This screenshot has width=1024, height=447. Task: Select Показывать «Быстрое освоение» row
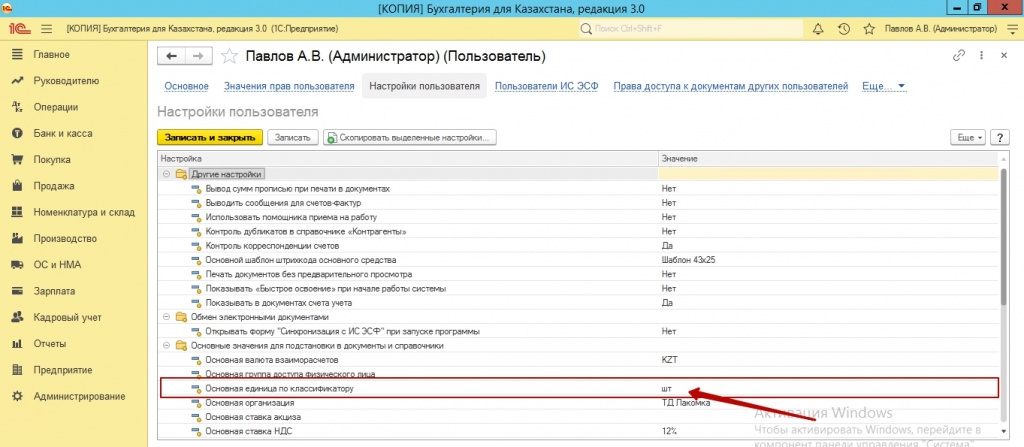point(578,289)
